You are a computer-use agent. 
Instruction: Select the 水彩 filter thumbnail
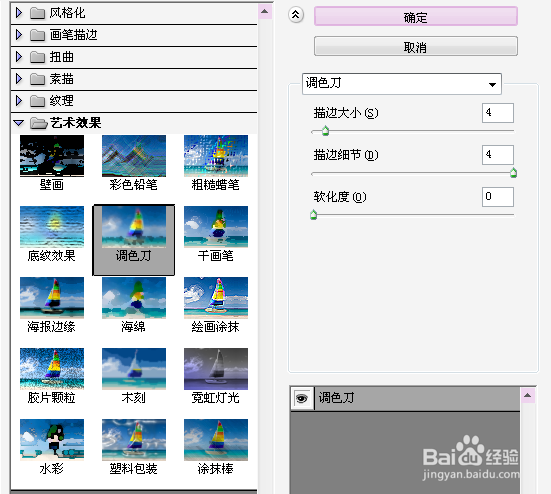point(52,440)
